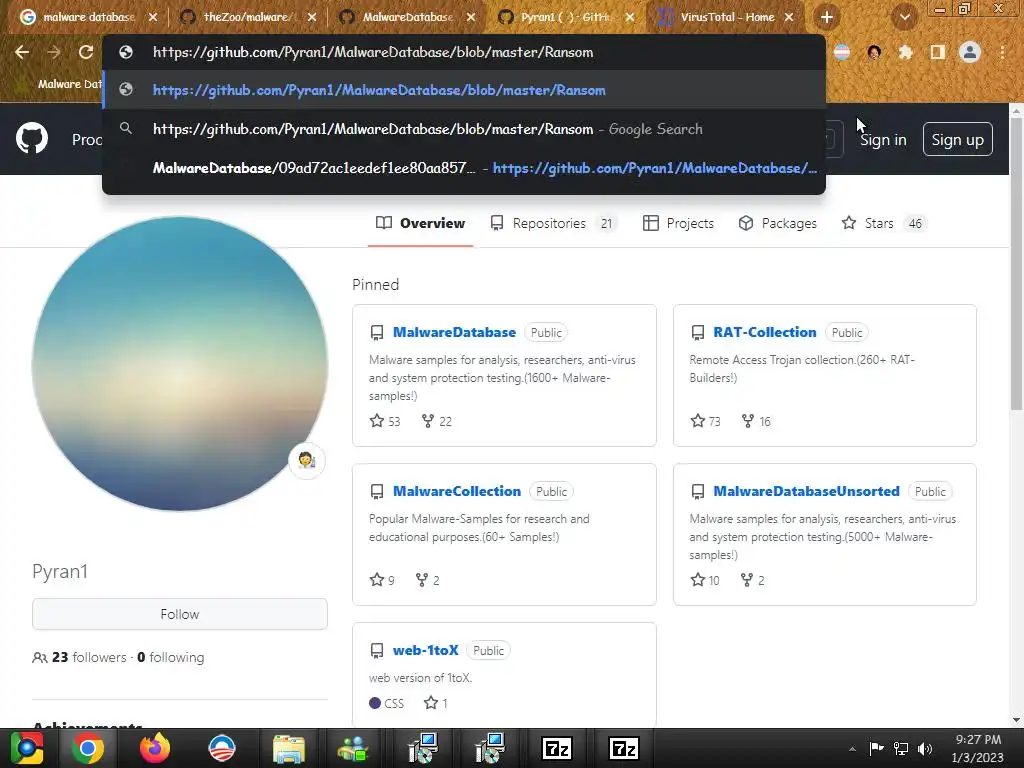View the 2 forks of MalwareCollection
This screenshot has width=1024, height=768.
[x=428, y=580]
